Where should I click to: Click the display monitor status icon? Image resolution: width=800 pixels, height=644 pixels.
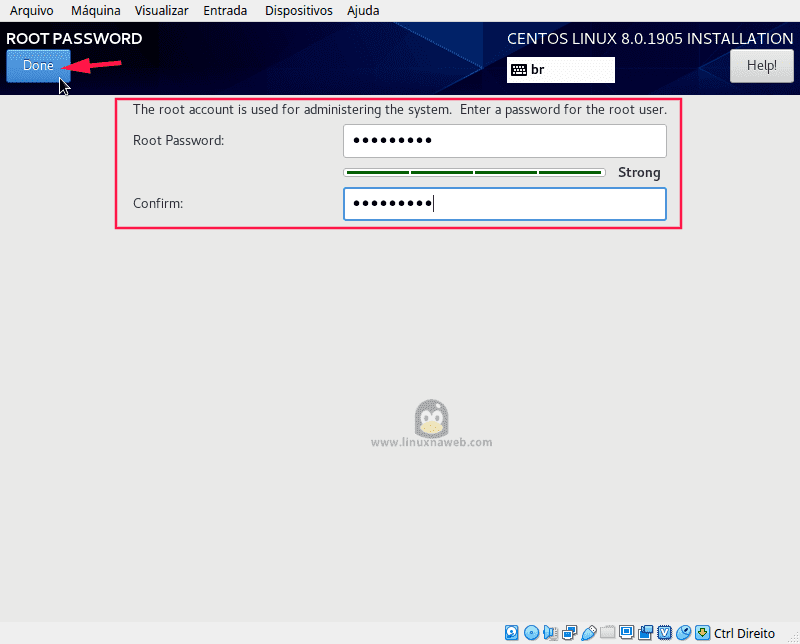(626, 633)
